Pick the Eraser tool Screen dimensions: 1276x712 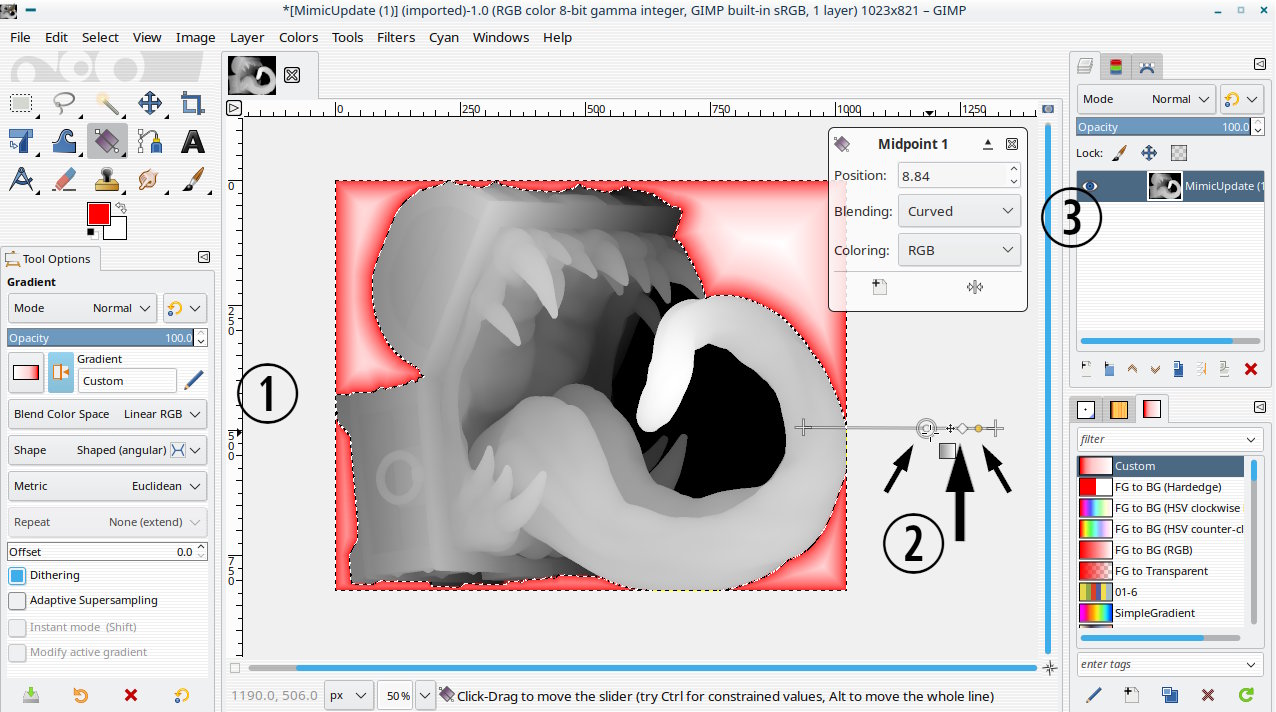click(64, 179)
